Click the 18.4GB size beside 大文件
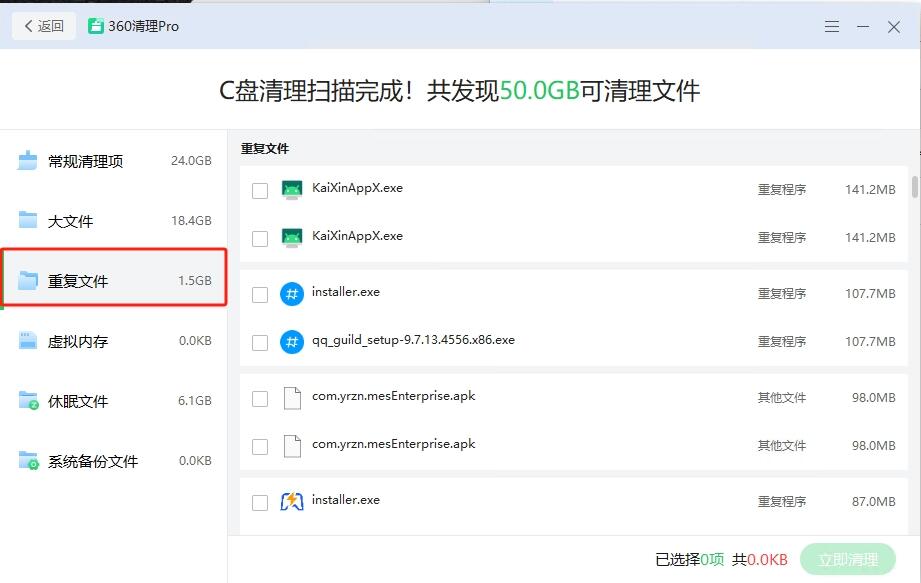Image resolution: width=921 pixels, height=583 pixels. tap(191, 220)
